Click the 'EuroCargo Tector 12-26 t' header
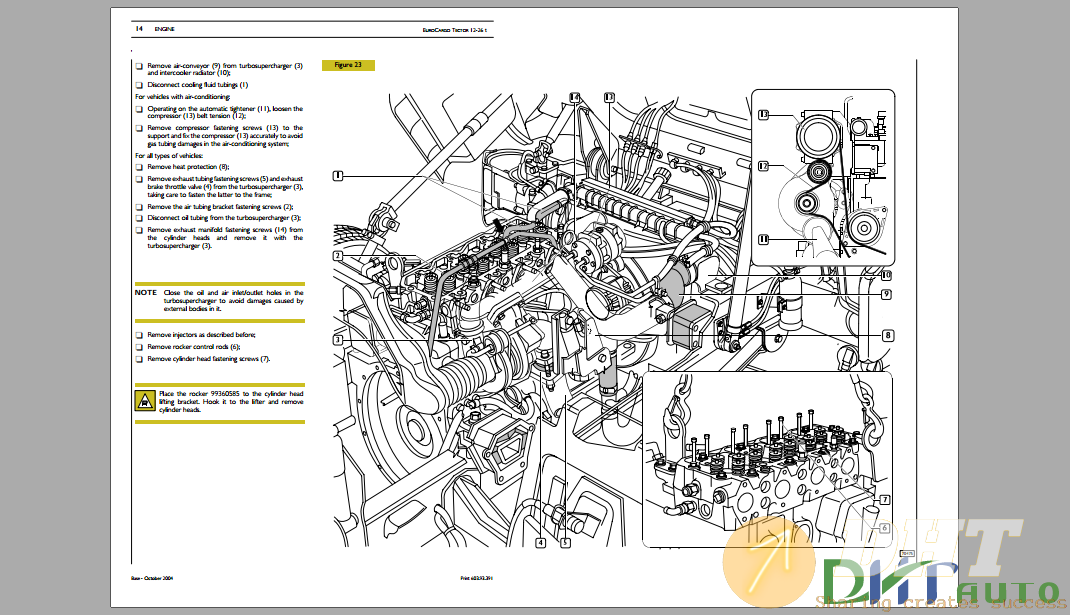 pyautogui.click(x=454, y=31)
